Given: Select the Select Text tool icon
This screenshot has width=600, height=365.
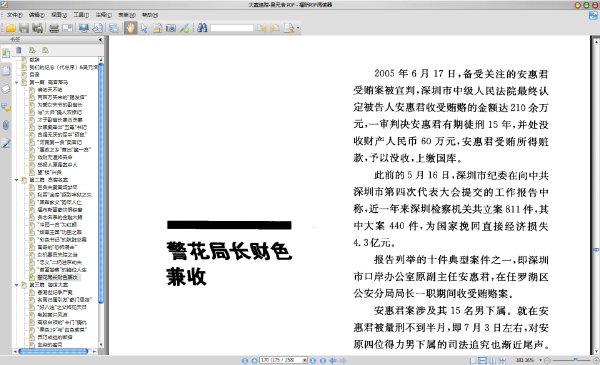Looking at the screenshot, I should [x=157, y=28].
